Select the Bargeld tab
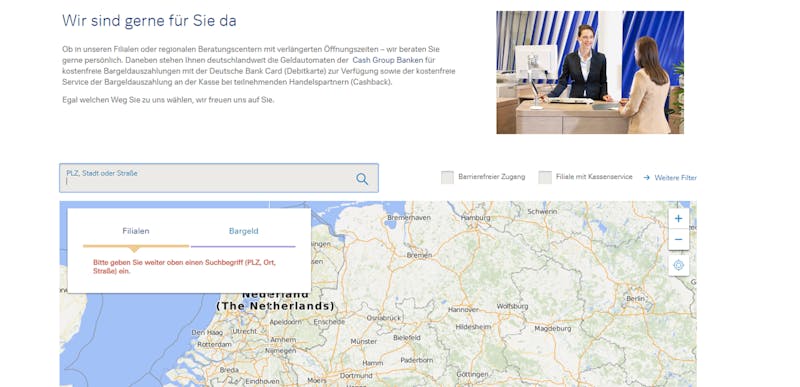Image resolution: width=800 pixels, height=387 pixels. 243,231
